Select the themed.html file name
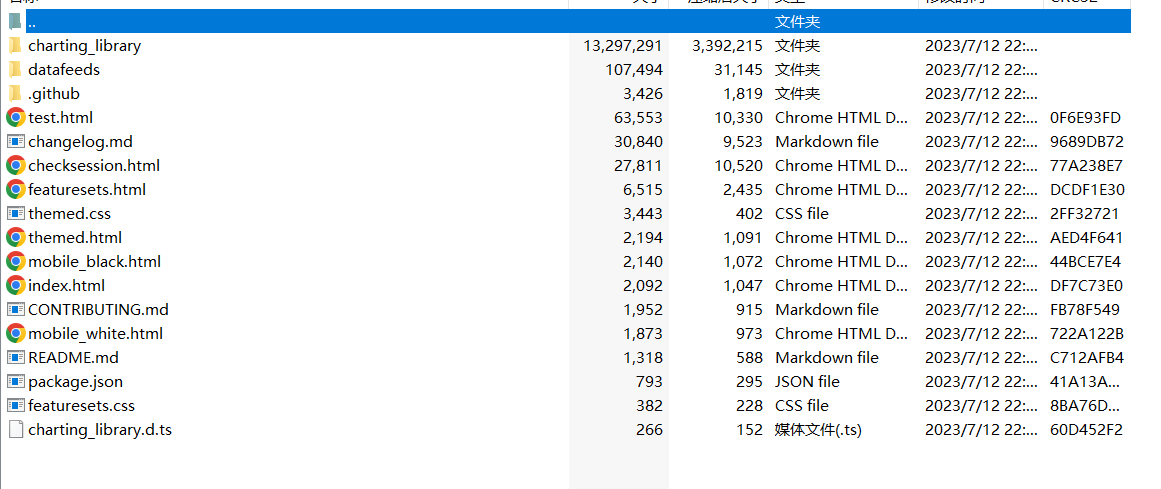The image size is (1161, 489). point(75,238)
